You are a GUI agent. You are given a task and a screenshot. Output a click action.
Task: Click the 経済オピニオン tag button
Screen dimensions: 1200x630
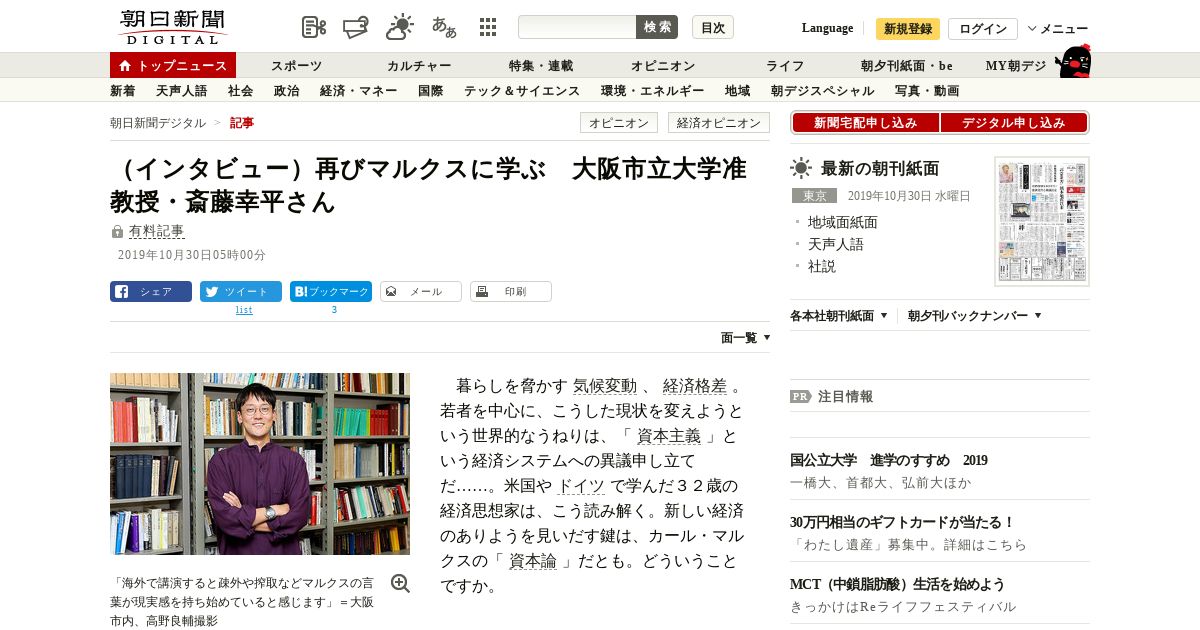[719, 123]
